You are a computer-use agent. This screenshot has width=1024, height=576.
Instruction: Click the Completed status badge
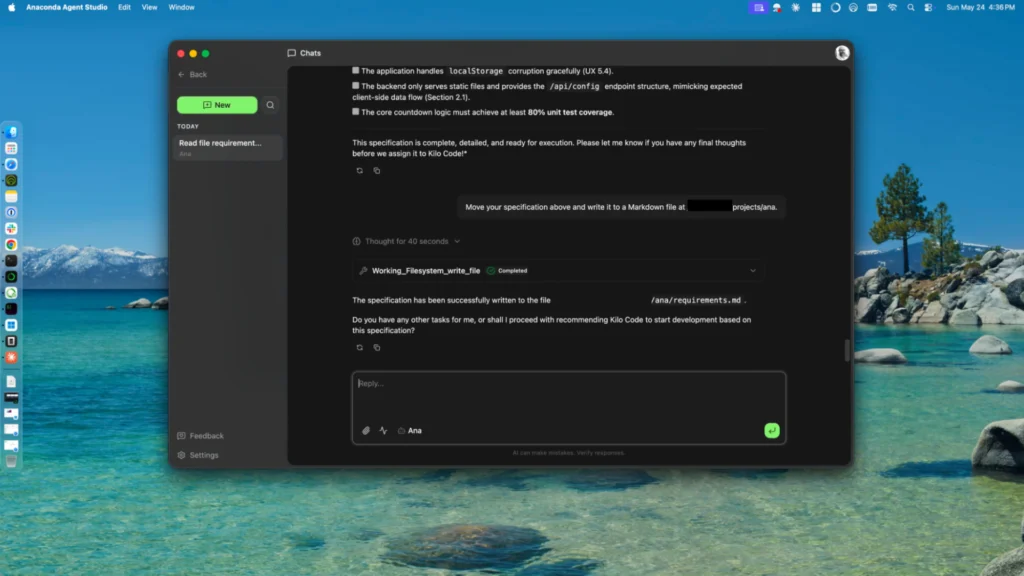[x=507, y=270]
